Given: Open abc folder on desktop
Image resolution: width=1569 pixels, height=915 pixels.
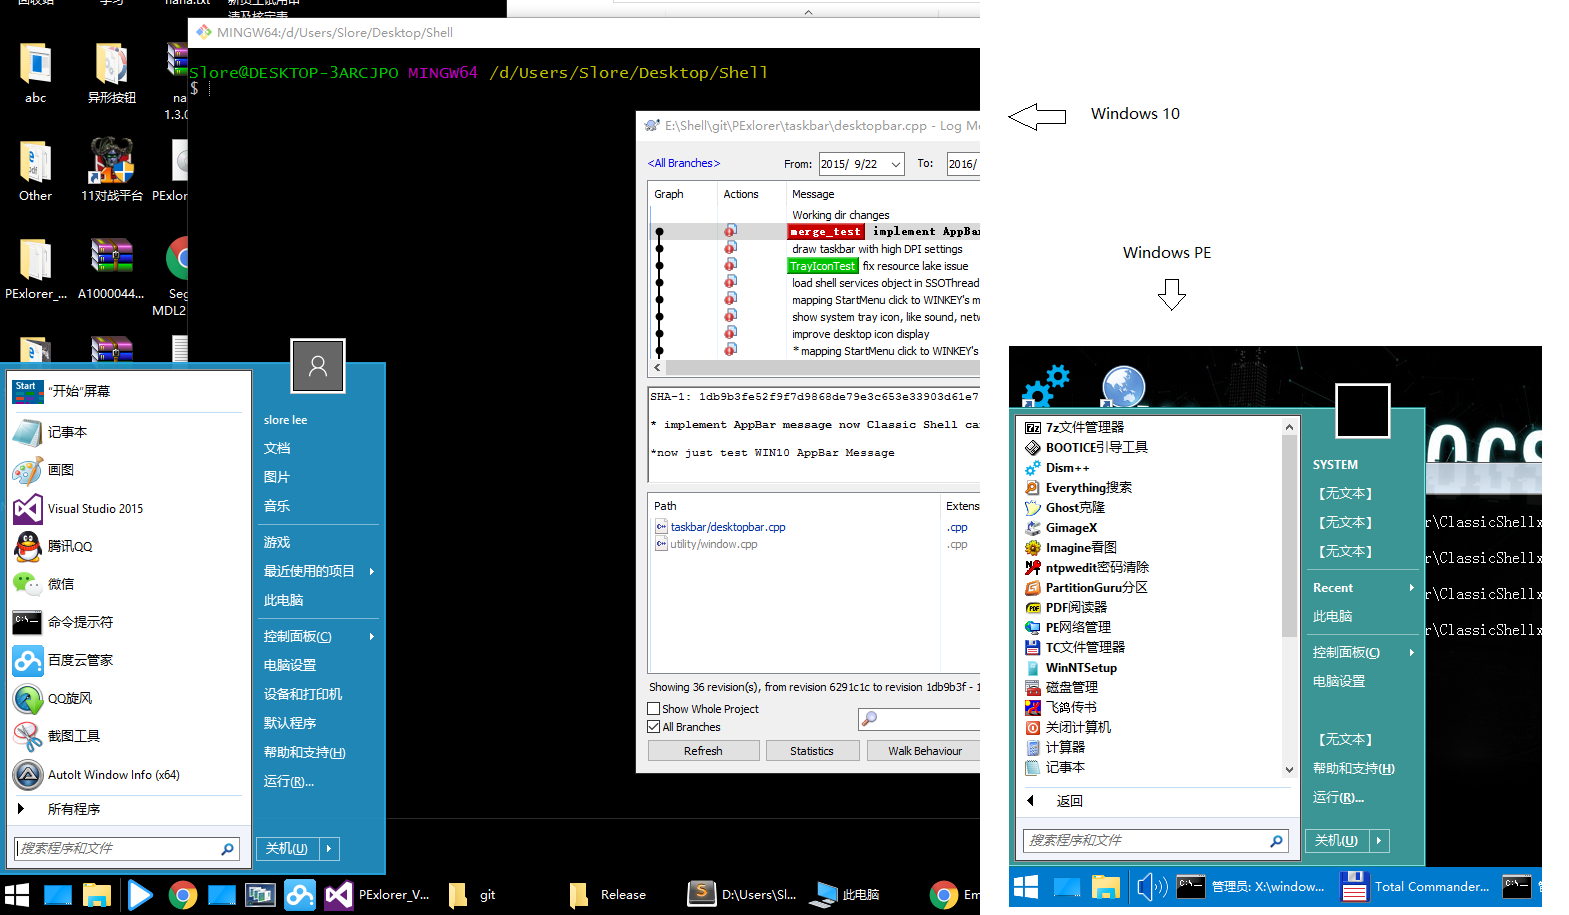Looking at the screenshot, I should 35,74.
